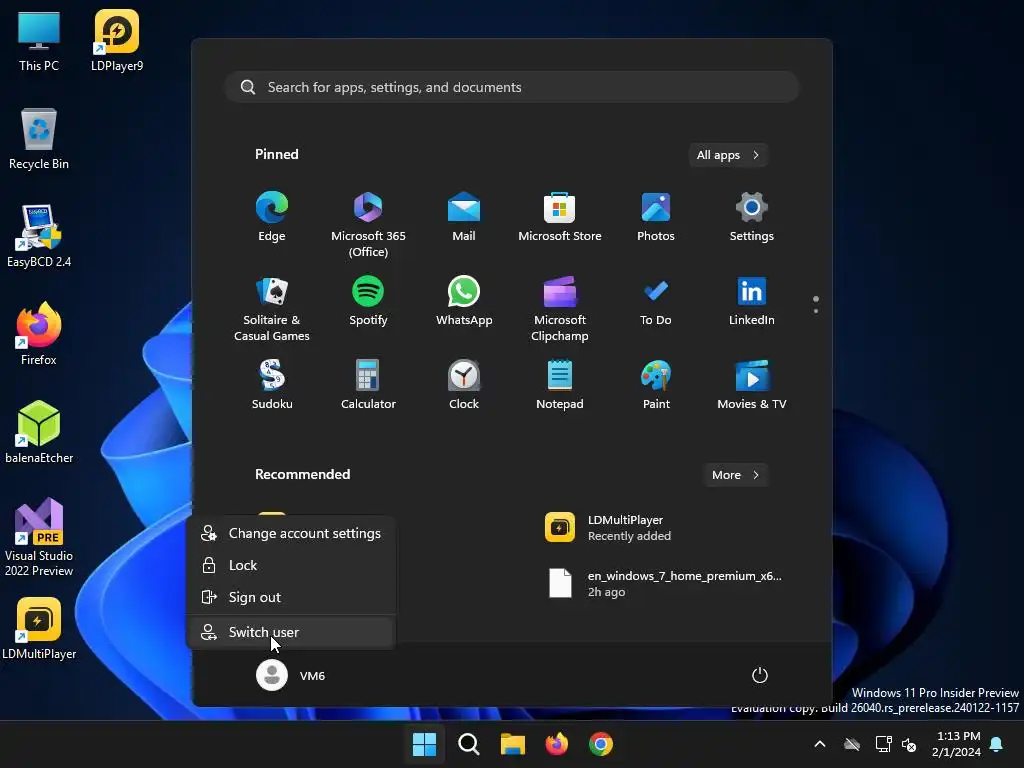Select Firefox desktop shortcut
Screen dimensions: 1024x768
[39, 334]
